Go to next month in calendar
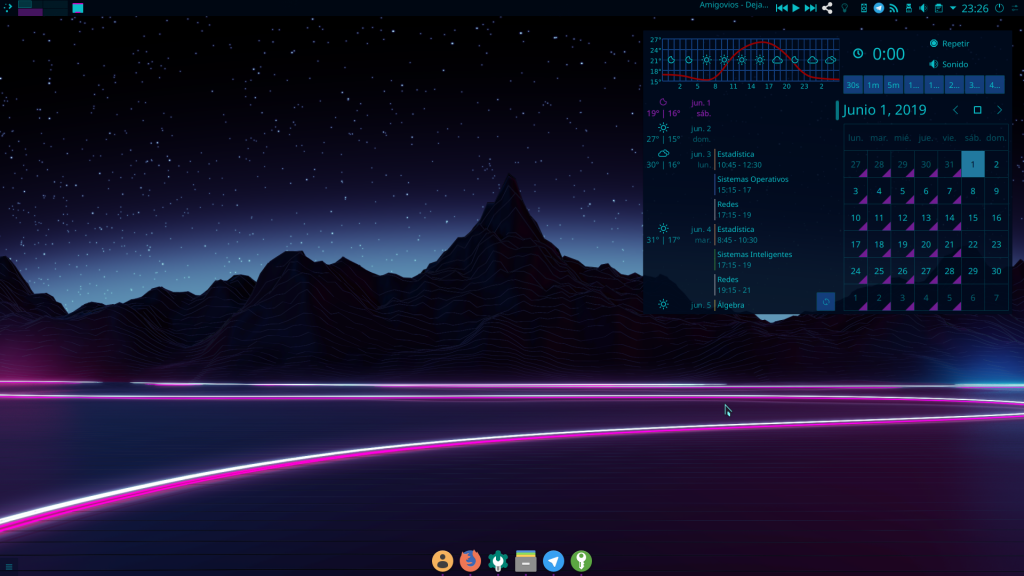Screen dimensions: 1024x576 coord(999,110)
